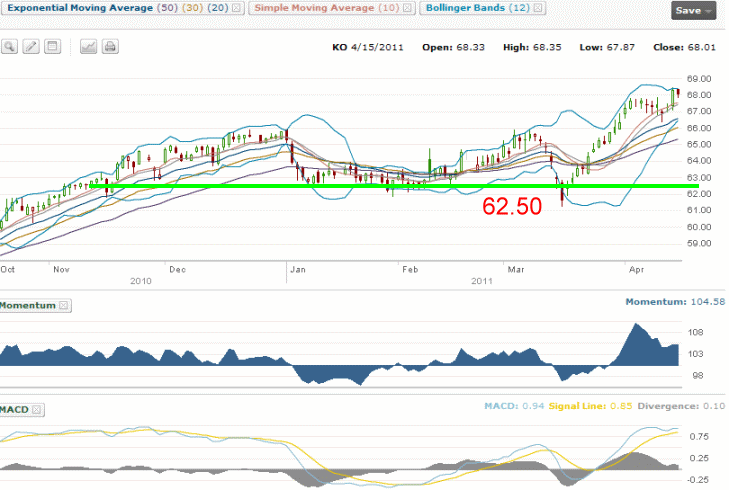Click the Jan label on time axis
Screen dimensions: 729x490
tap(298, 270)
